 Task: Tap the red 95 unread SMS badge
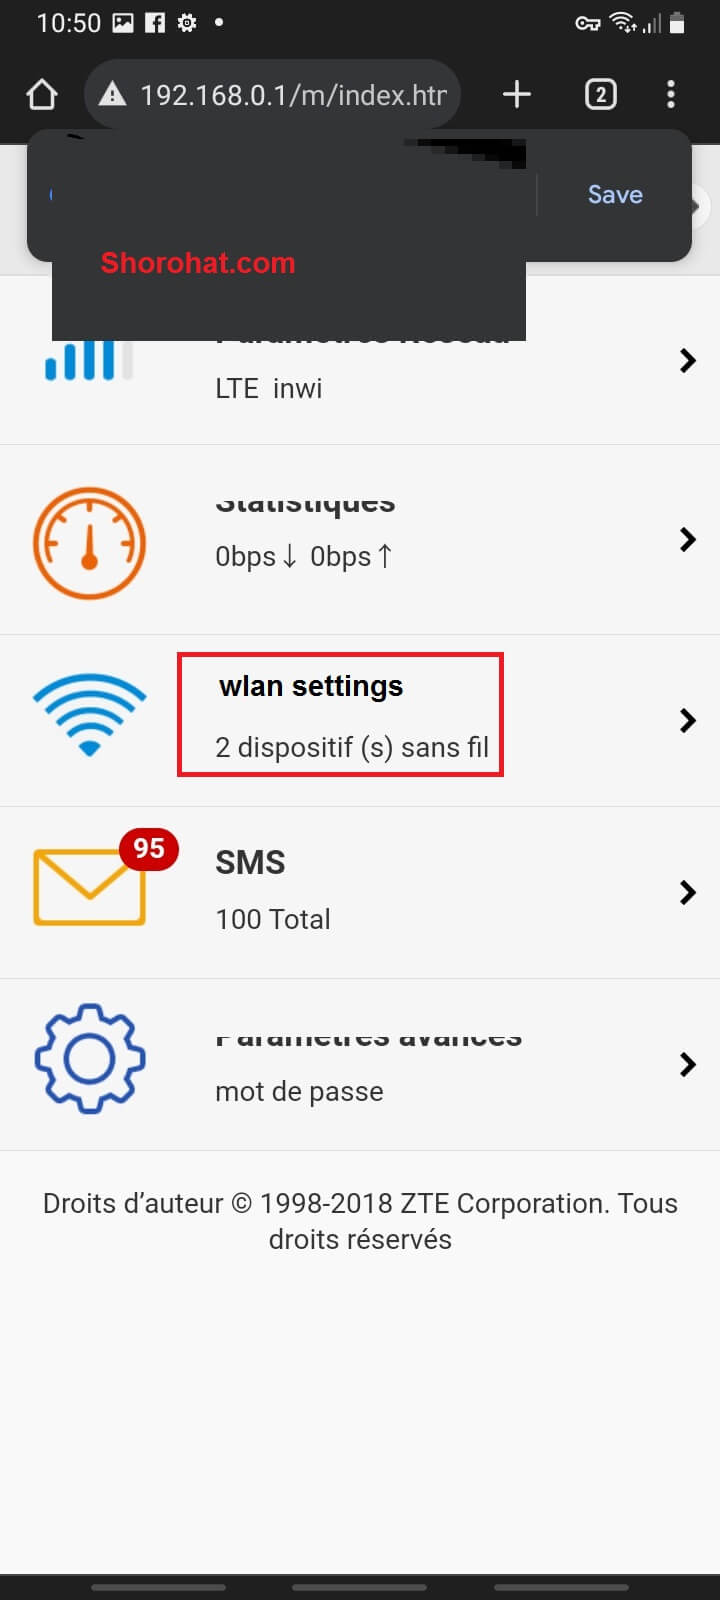coord(149,849)
